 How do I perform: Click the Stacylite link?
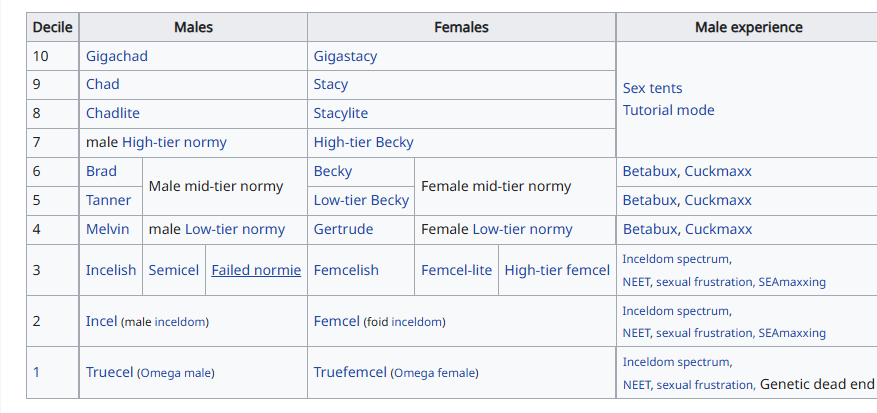(340, 114)
